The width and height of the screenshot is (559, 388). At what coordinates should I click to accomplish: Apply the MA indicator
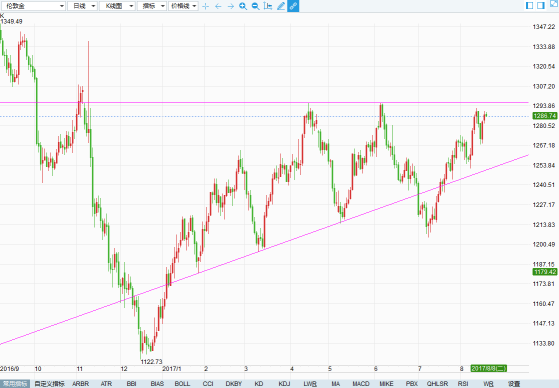[x=335, y=384]
